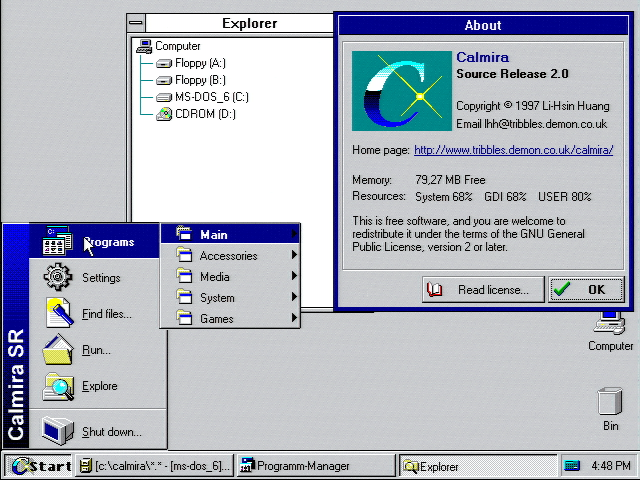The image size is (640, 480).
Task: Expand the Games submenu arrow
Action: (294, 319)
